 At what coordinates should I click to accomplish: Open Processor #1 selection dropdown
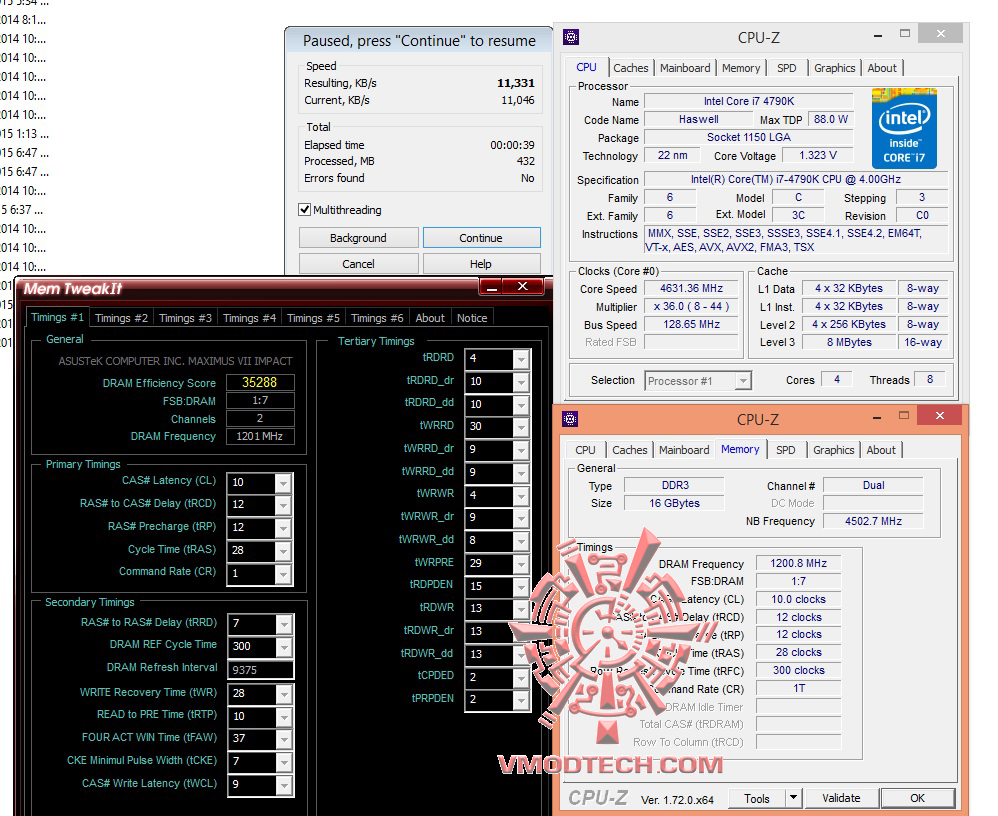coord(743,381)
